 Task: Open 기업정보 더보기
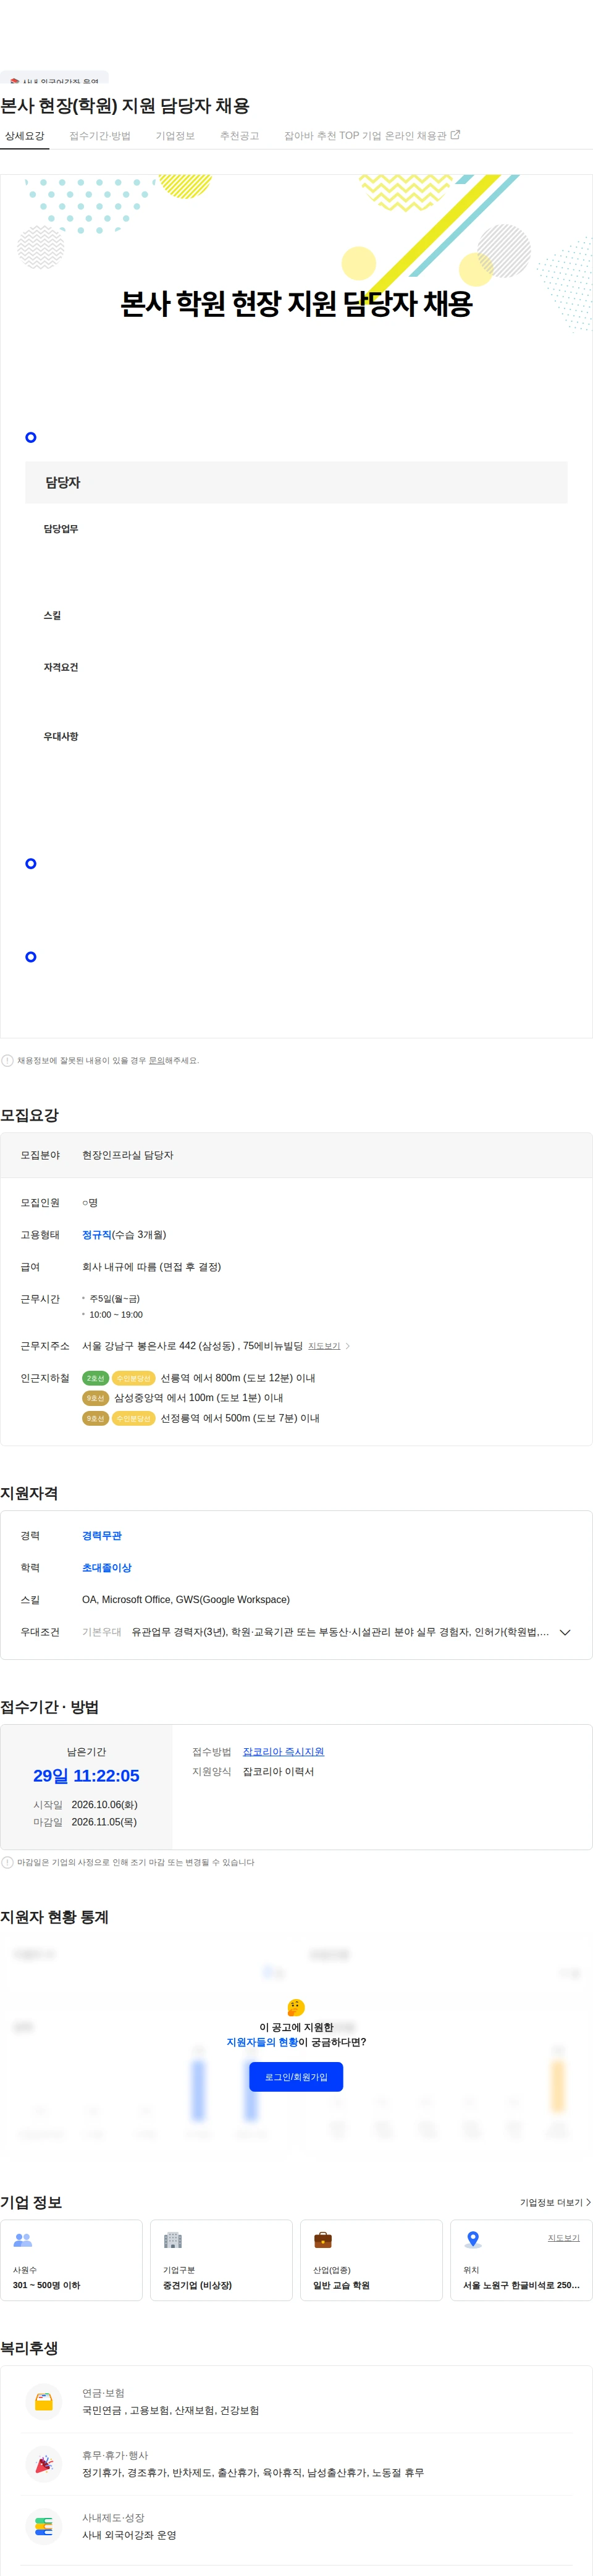[555, 2202]
